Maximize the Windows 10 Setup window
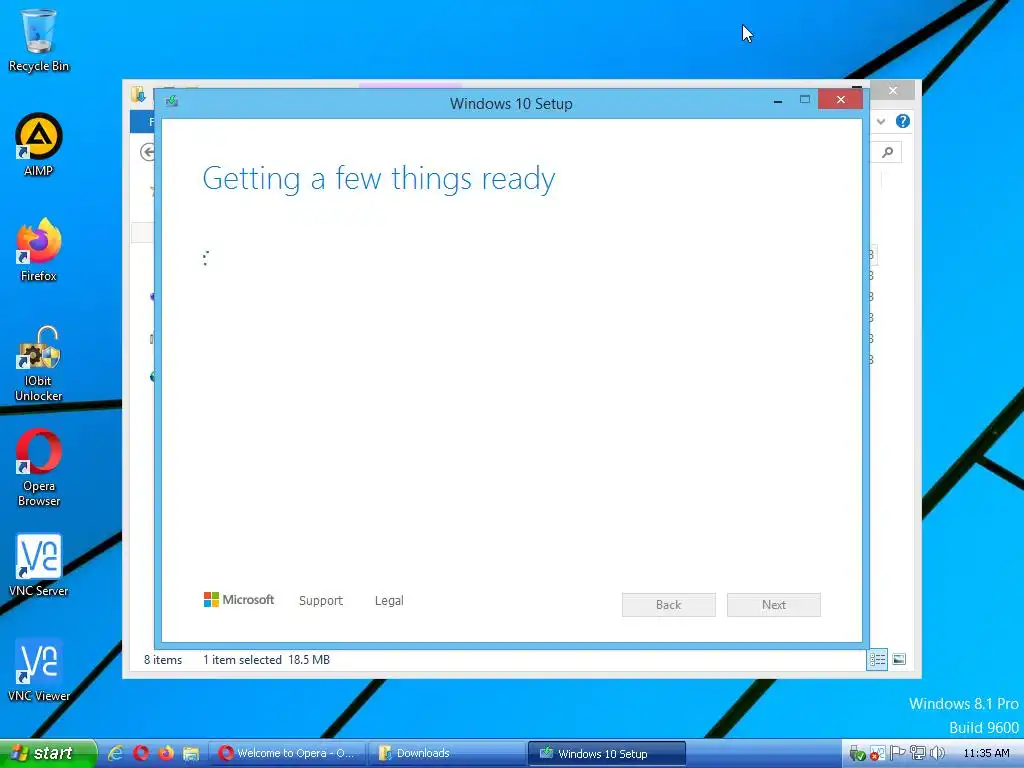 (805, 100)
